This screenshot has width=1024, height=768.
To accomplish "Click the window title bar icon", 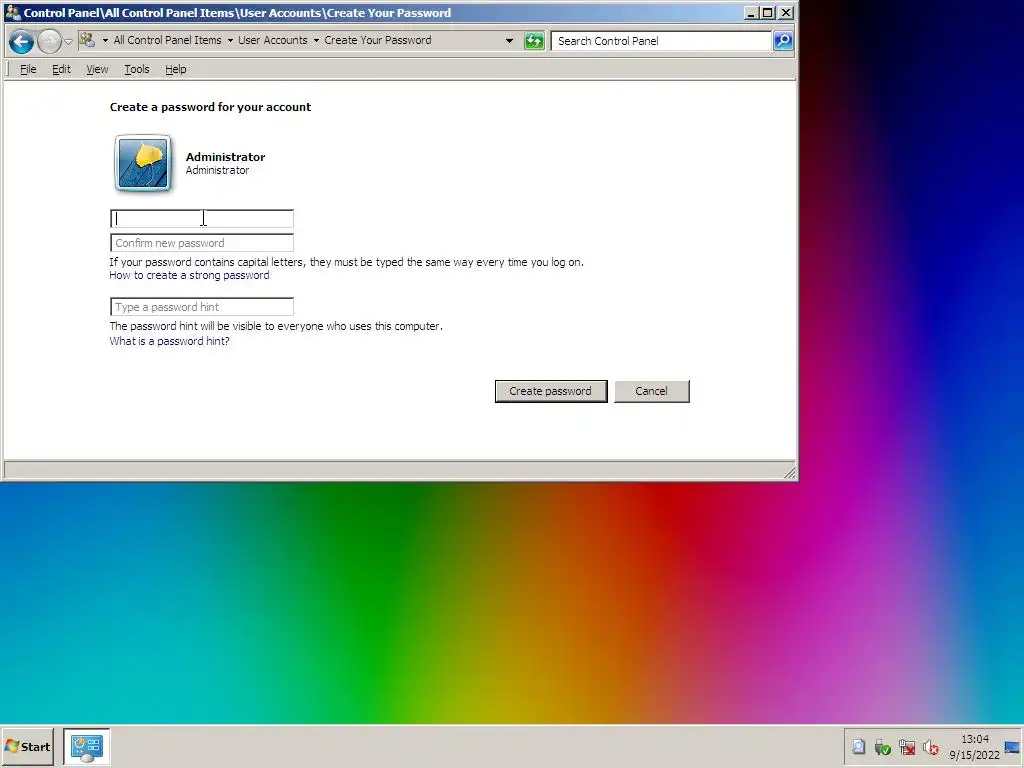I will 12,12.
